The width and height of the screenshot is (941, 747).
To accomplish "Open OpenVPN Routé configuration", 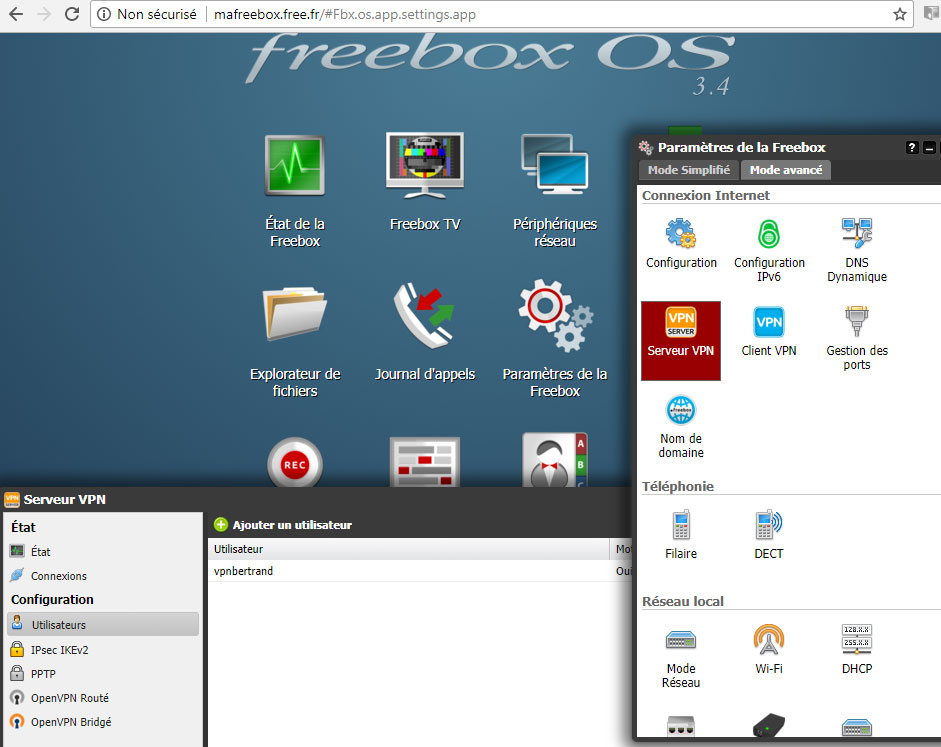I will 103,698.
